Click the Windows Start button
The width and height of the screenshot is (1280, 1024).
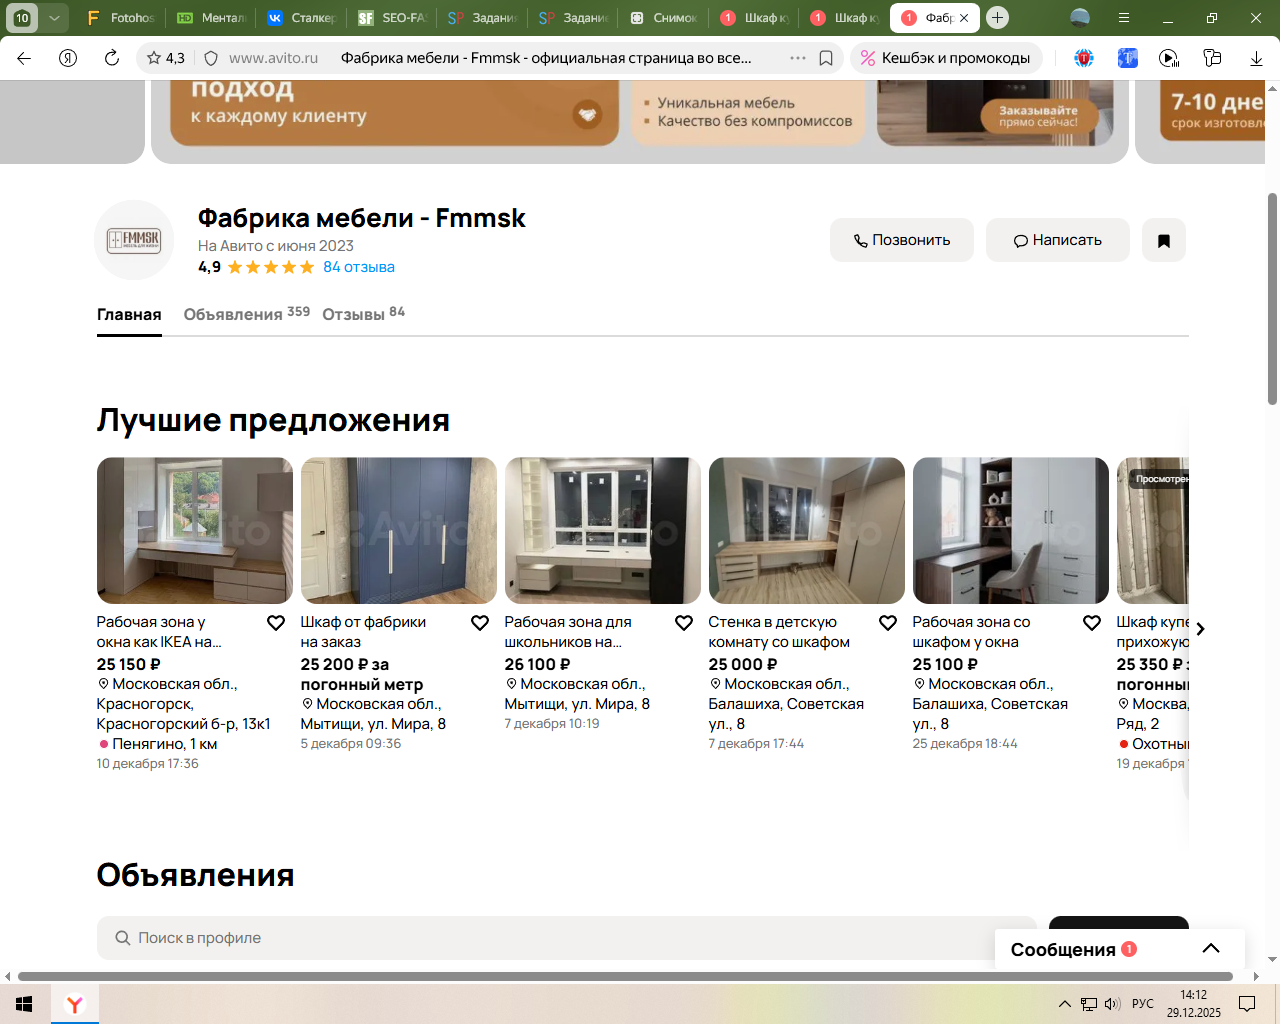point(24,1004)
